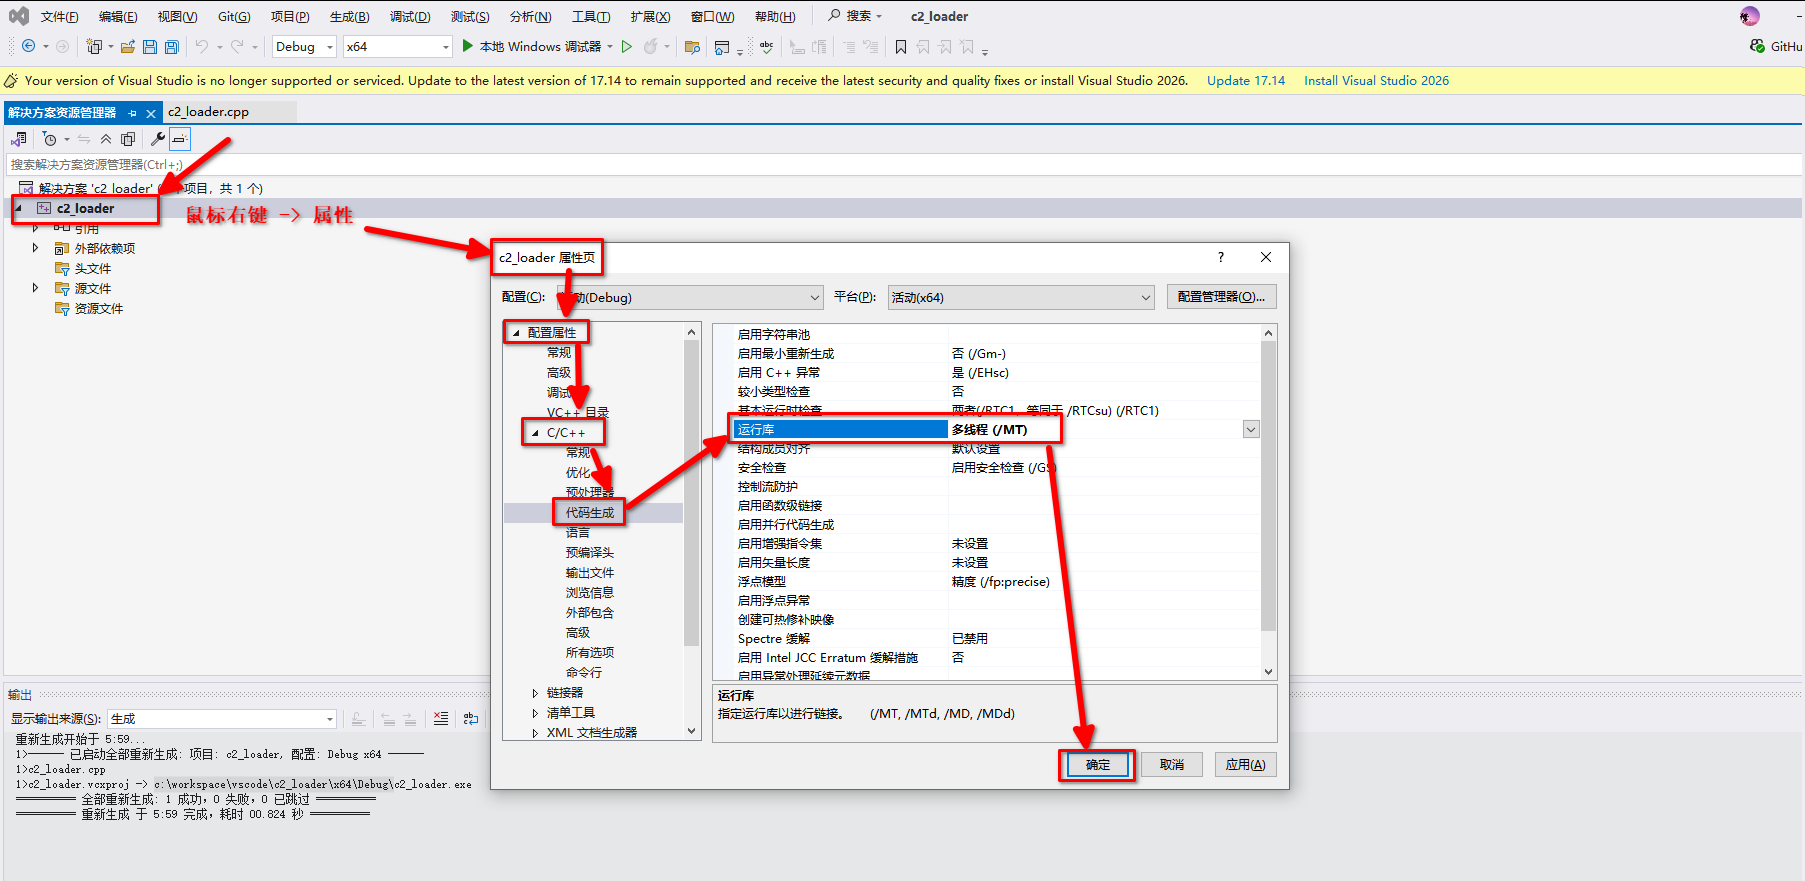The width and height of the screenshot is (1805, 881).
Task: Click the Update 17.14 link
Action: click(x=1245, y=81)
